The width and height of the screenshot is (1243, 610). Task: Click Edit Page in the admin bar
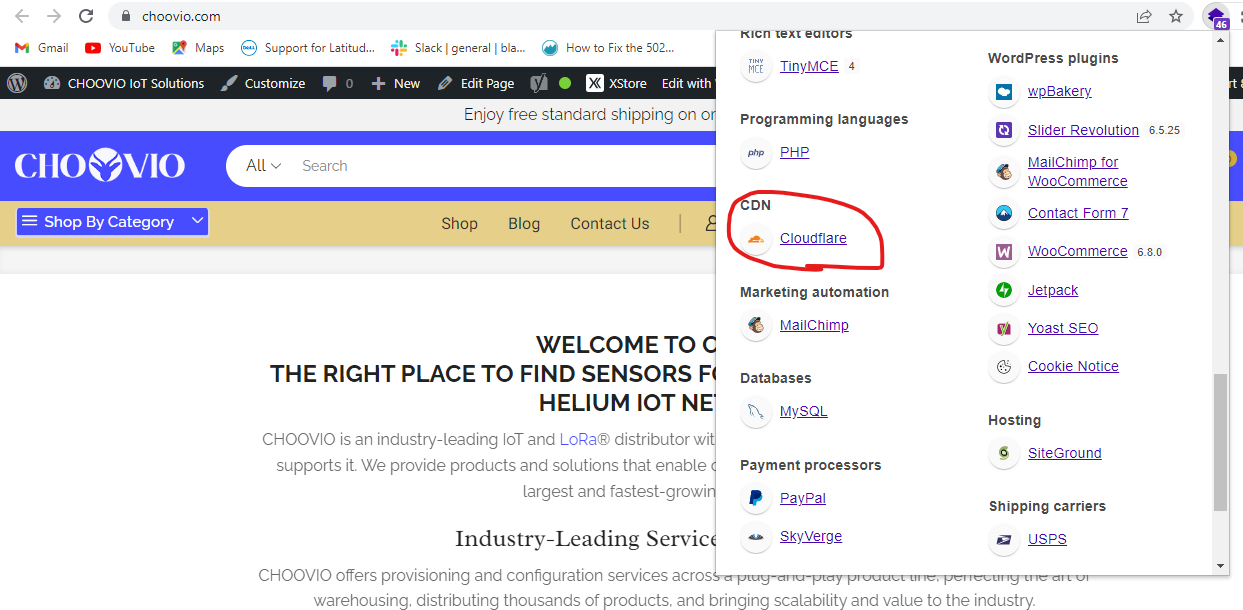[476, 83]
